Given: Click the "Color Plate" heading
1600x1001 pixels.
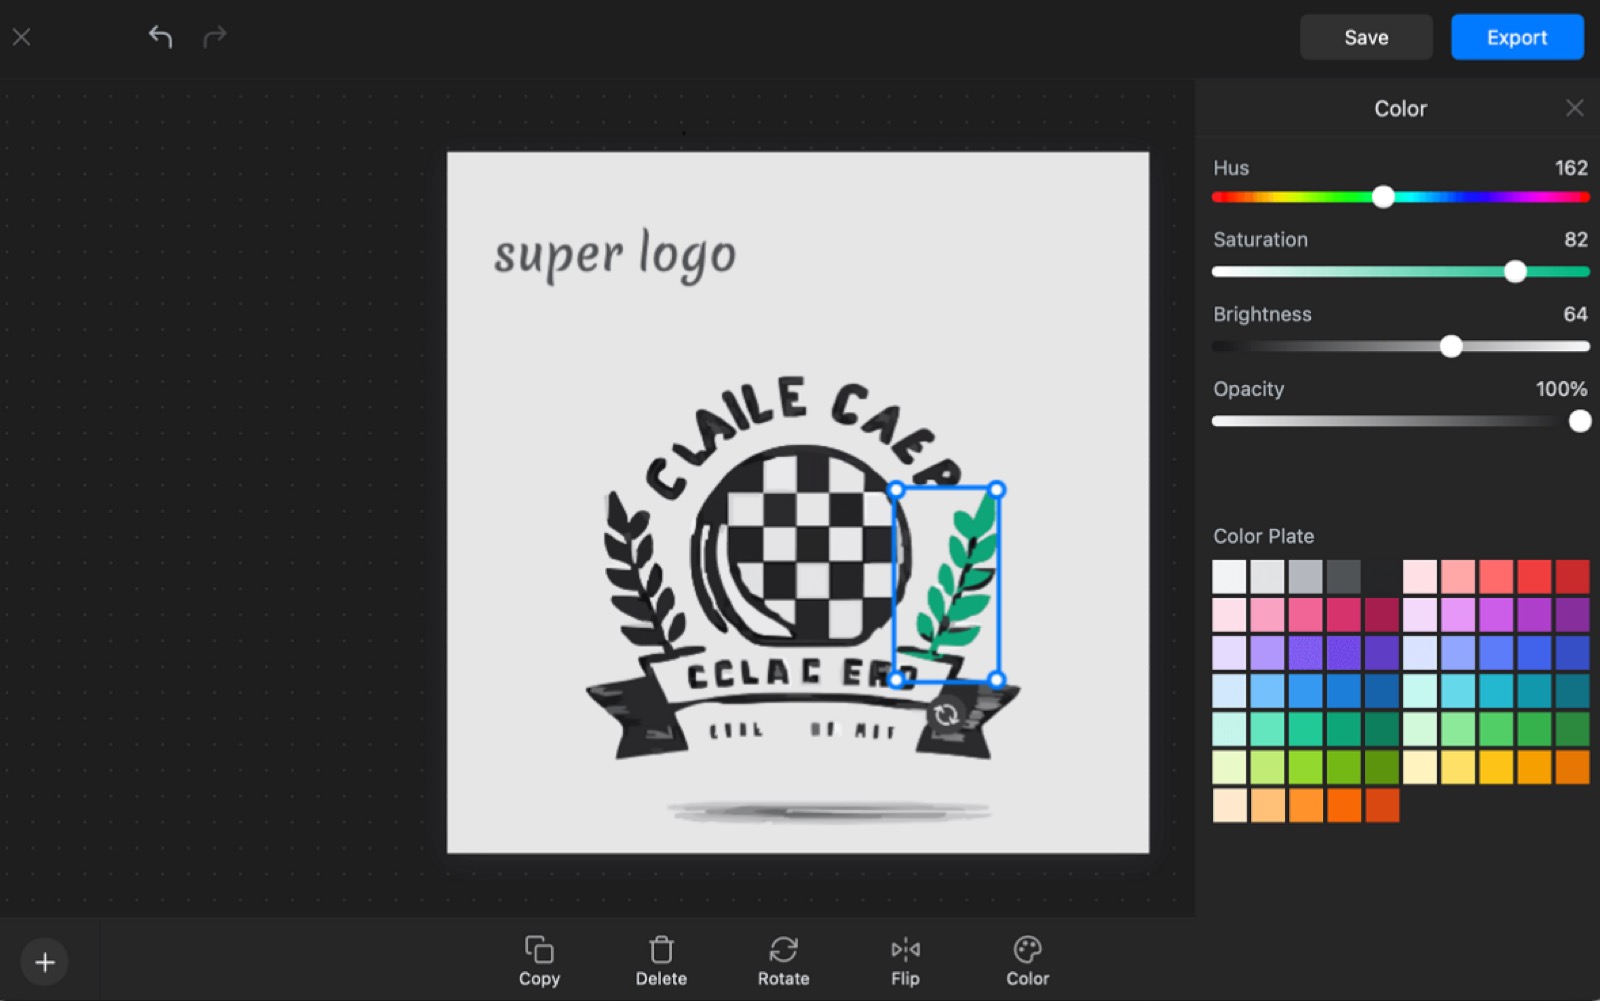Looking at the screenshot, I should pyautogui.click(x=1263, y=536).
